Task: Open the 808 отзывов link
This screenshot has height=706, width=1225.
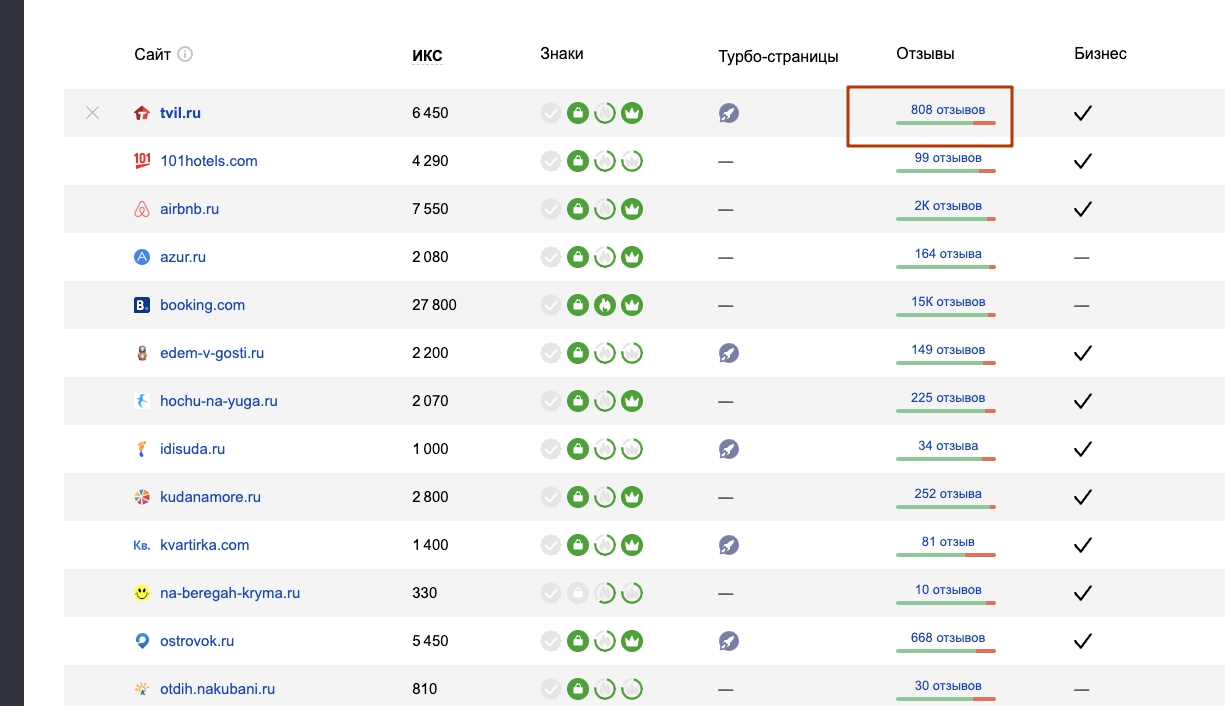Action: click(x=947, y=109)
